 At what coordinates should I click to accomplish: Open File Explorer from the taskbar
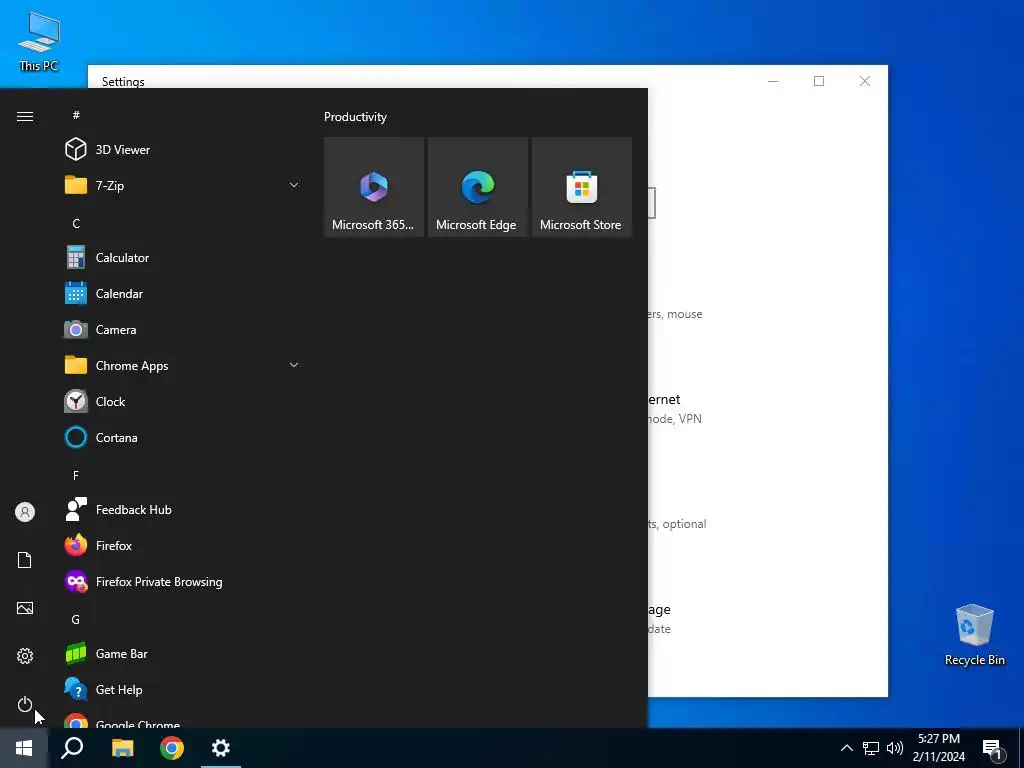[122, 748]
